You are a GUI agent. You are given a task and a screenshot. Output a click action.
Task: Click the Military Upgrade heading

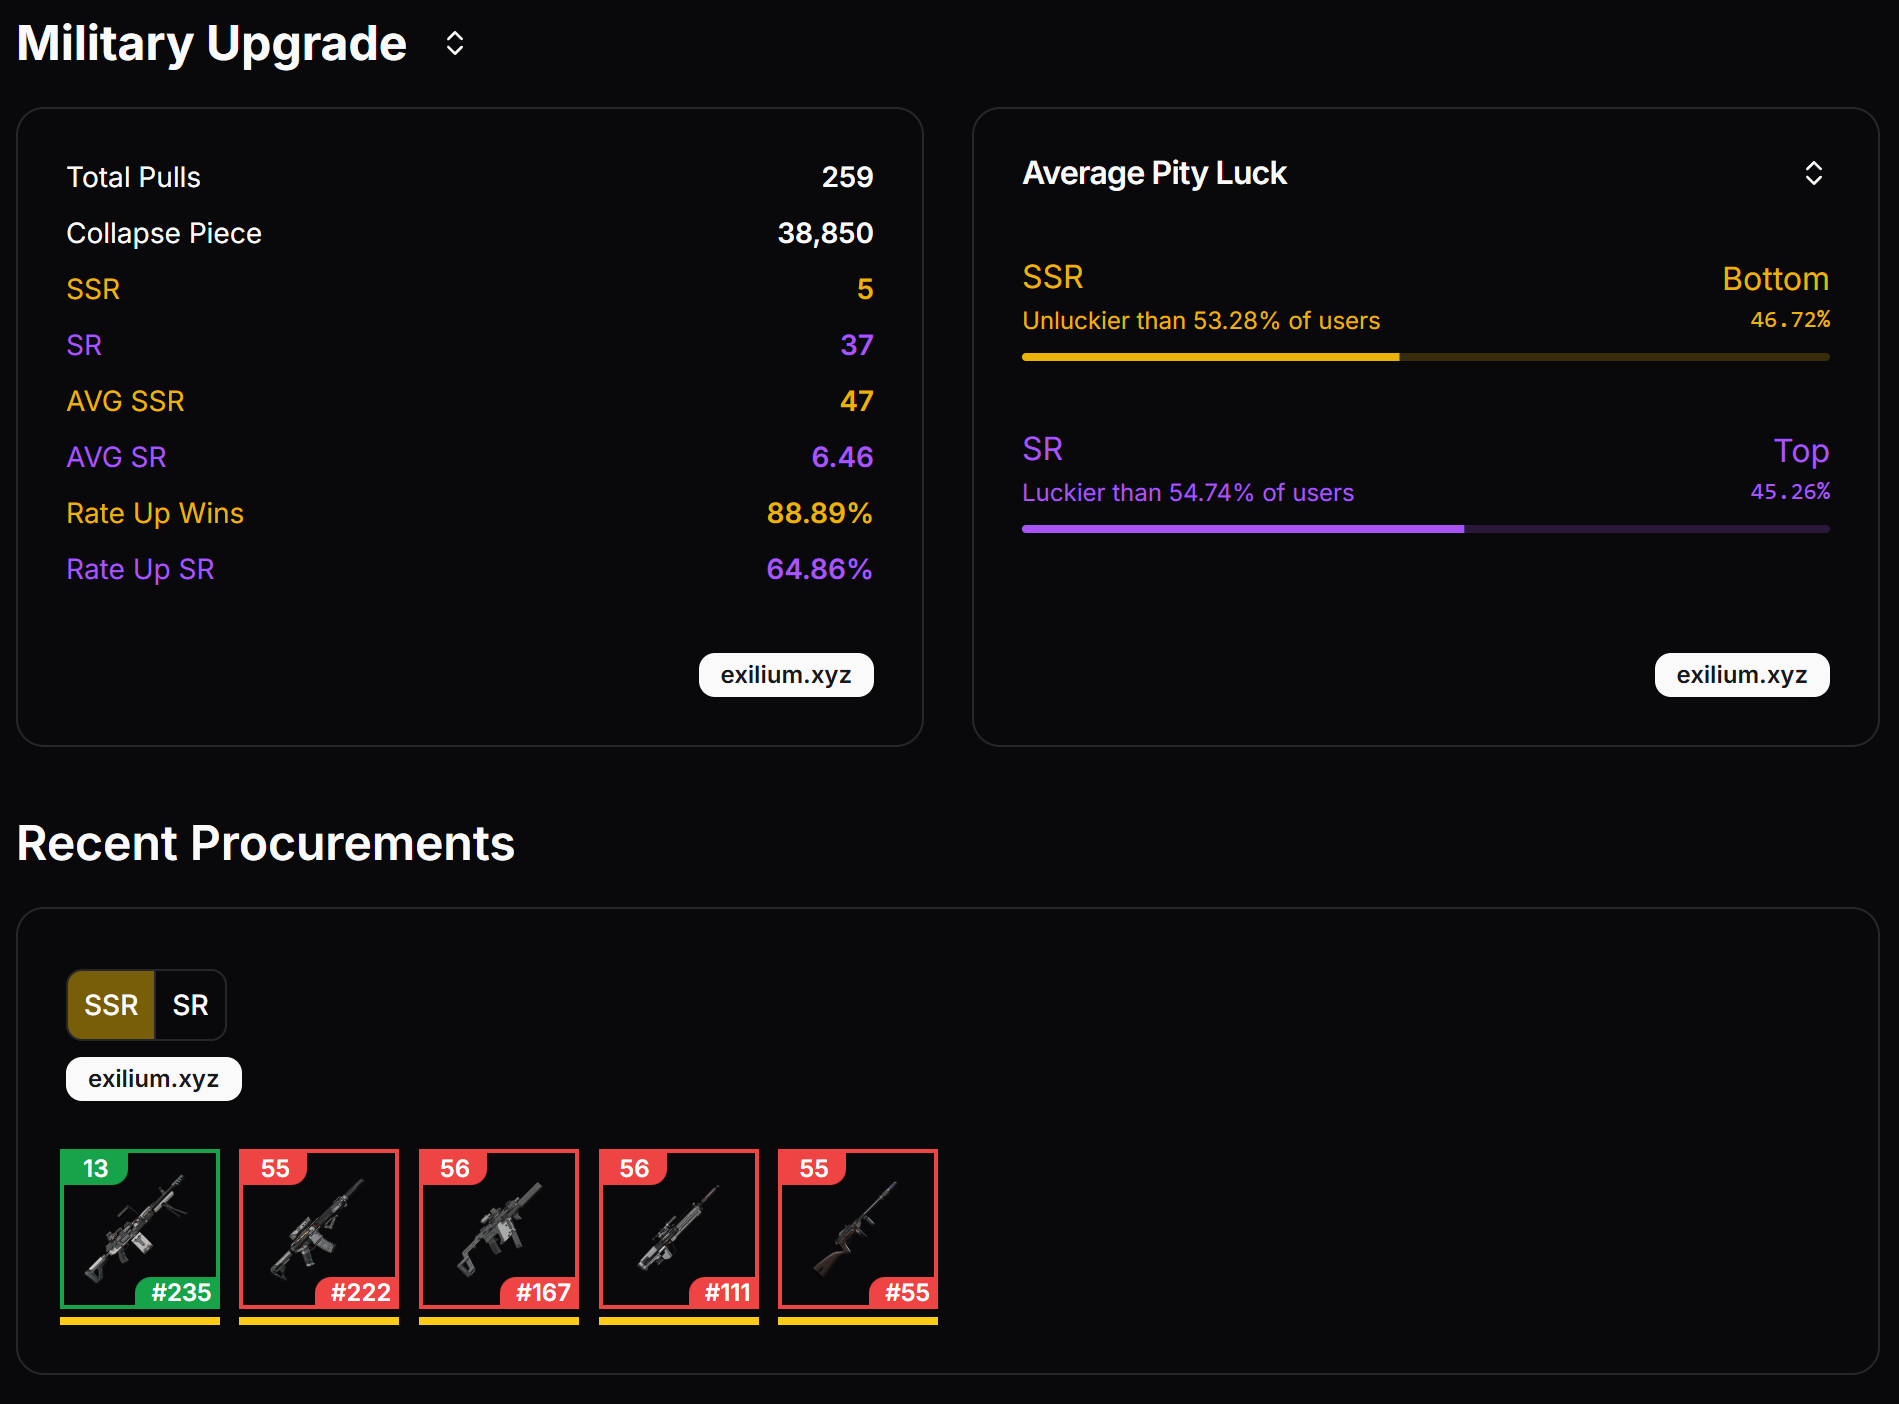click(x=212, y=44)
